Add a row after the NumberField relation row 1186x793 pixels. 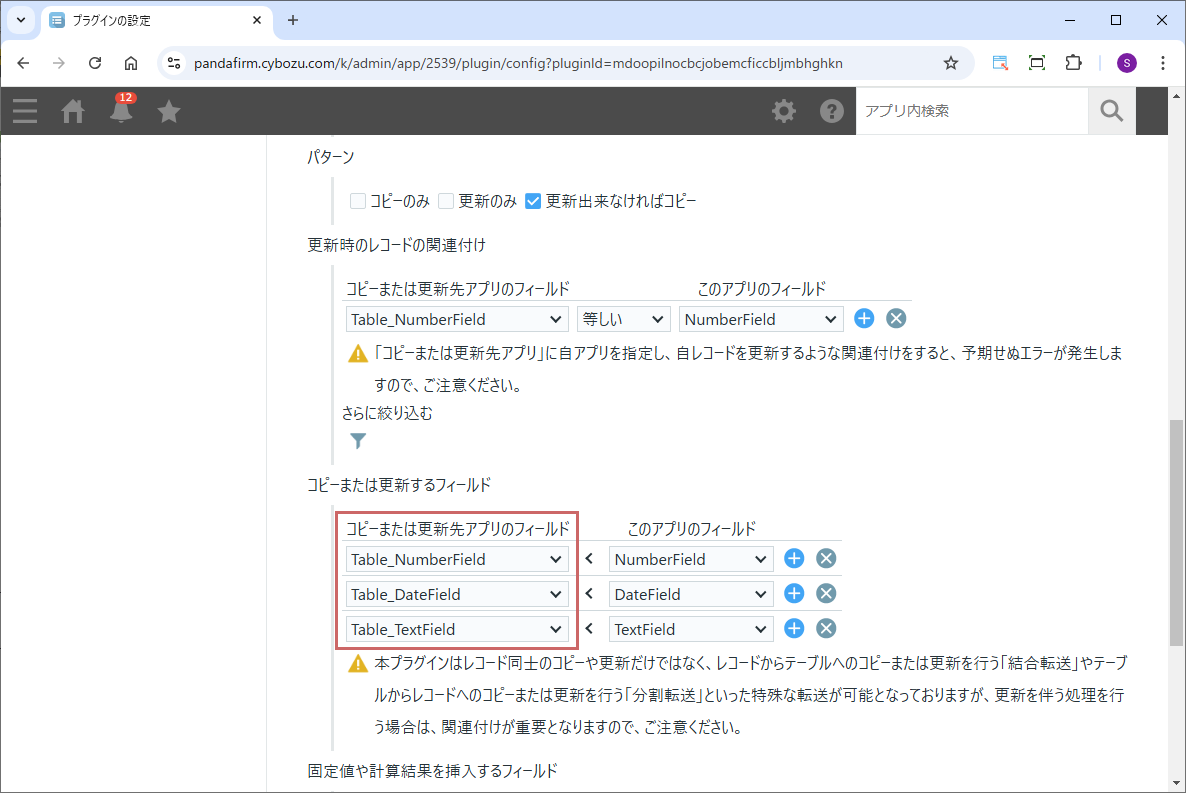pyautogui.click(x=864, y=319)
